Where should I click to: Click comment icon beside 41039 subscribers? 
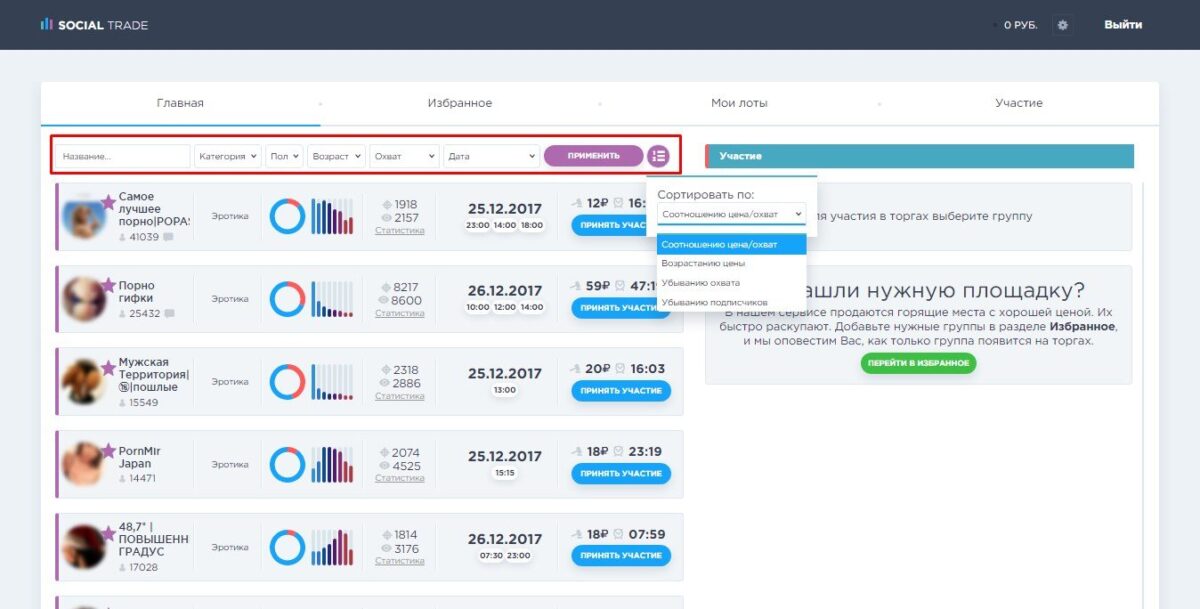(x=169, y=237)
